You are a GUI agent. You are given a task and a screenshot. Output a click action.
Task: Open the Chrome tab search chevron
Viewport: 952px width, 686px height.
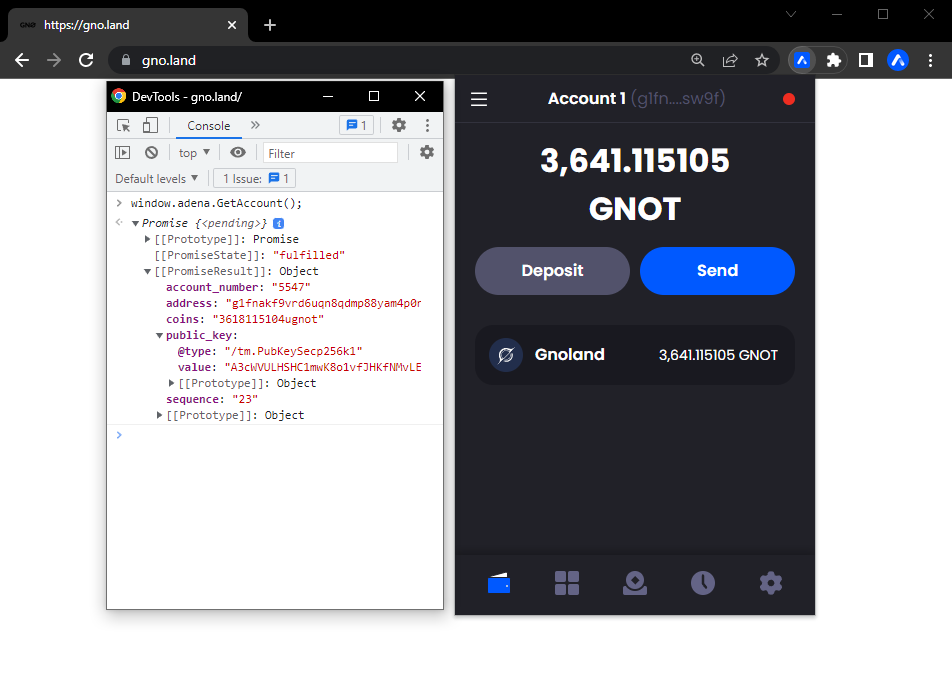[790, 14]
